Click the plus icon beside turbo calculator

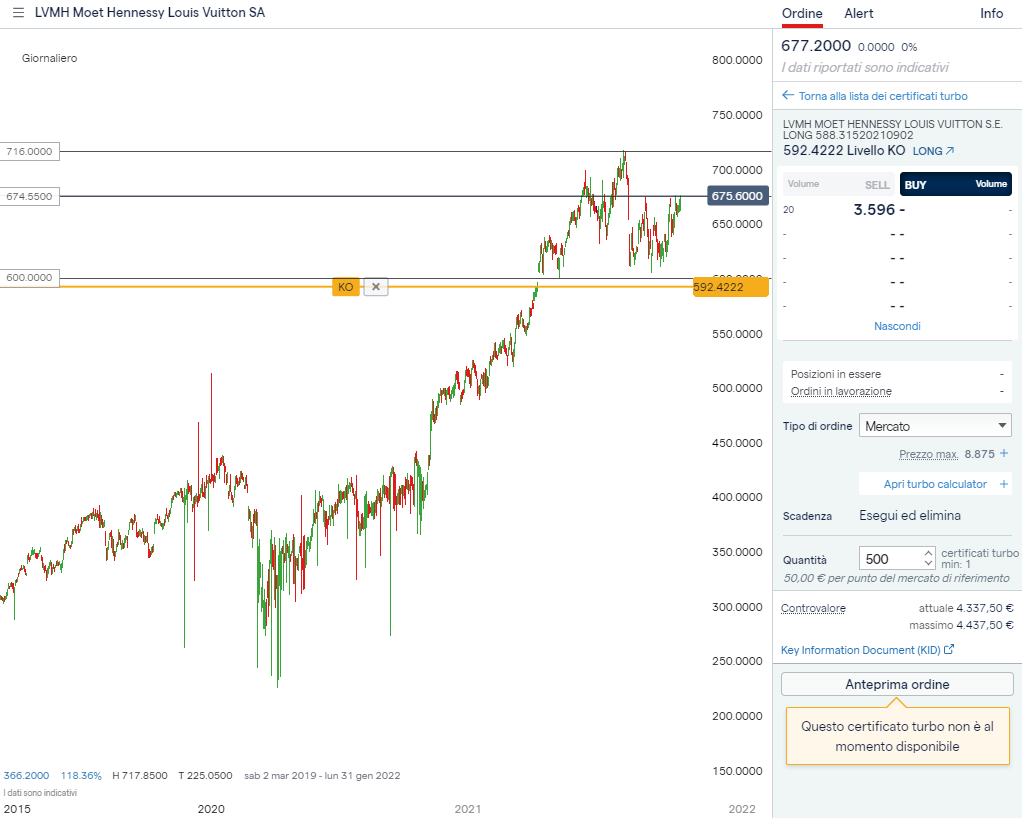tap(1004, 484)
